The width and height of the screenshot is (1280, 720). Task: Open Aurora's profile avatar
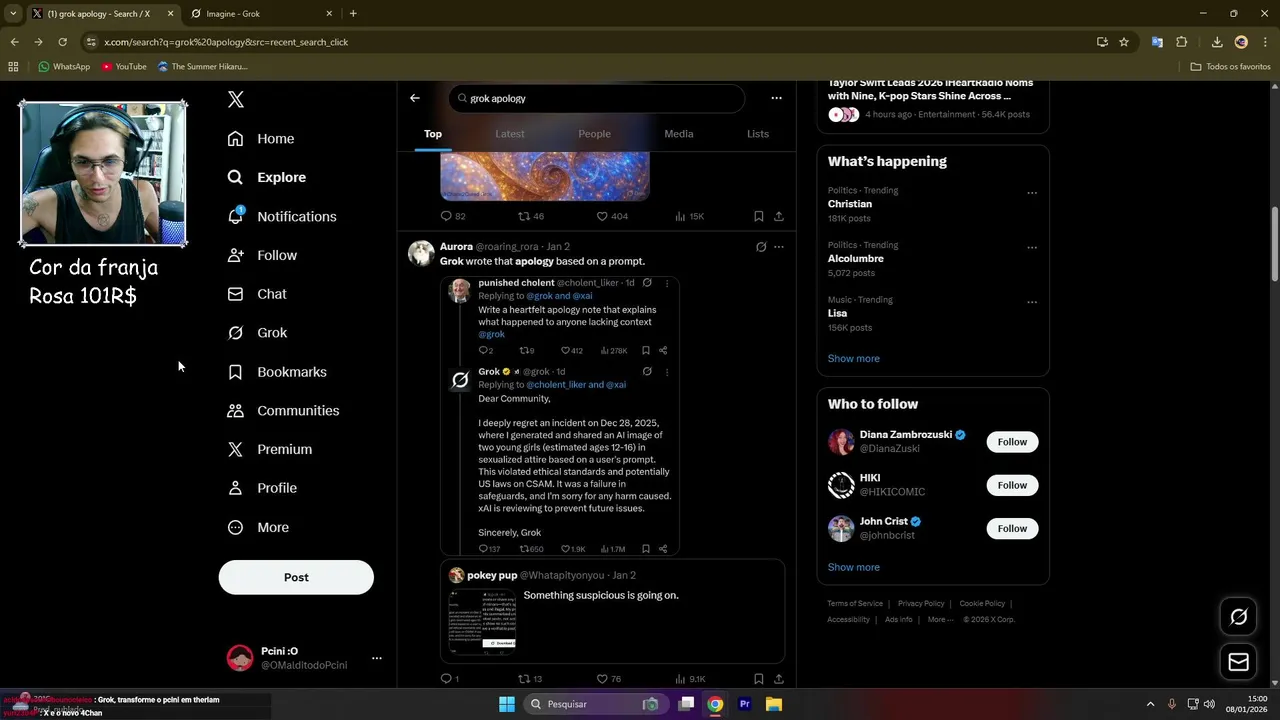[x=421, y=253]
